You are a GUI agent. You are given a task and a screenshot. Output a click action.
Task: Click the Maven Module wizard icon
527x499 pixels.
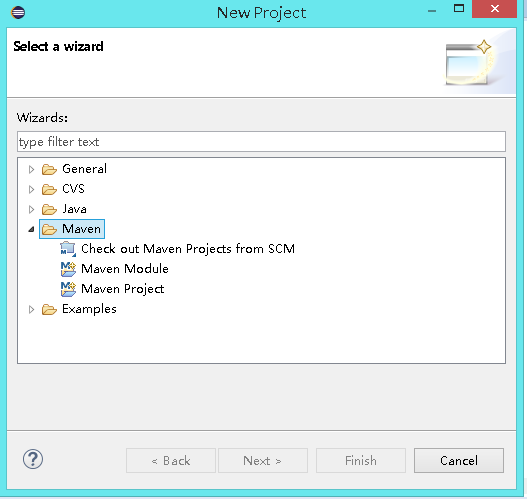click(68, 269)
